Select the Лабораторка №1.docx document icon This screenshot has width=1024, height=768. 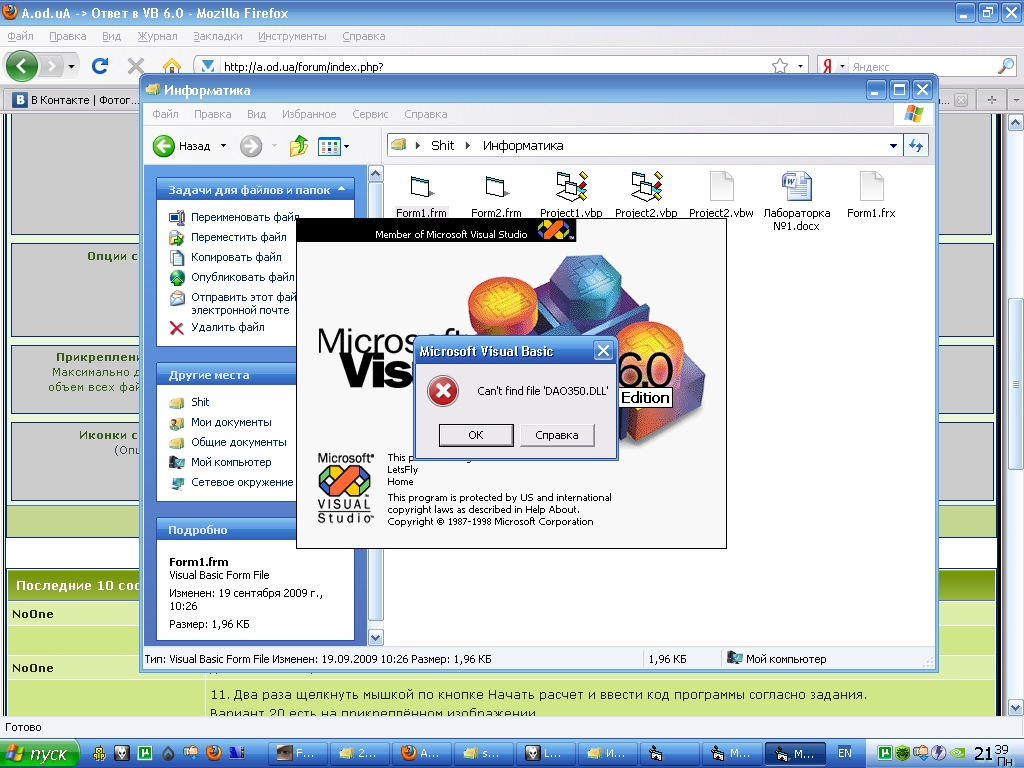797,187
